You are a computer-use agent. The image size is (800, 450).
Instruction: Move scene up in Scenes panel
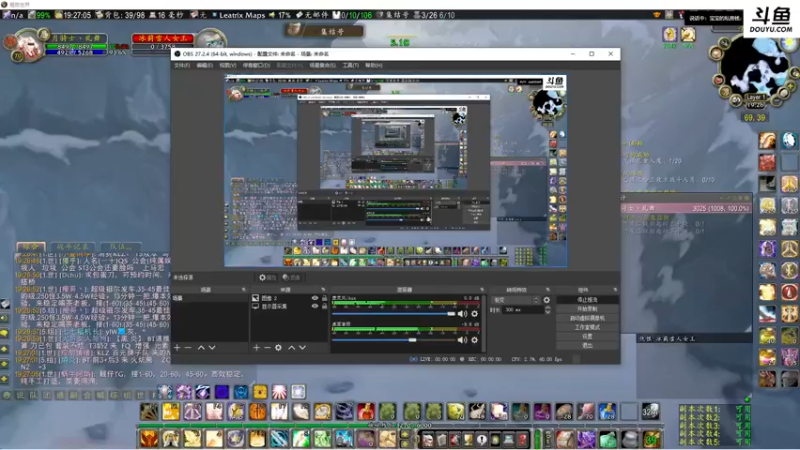(x=201, y=347)
